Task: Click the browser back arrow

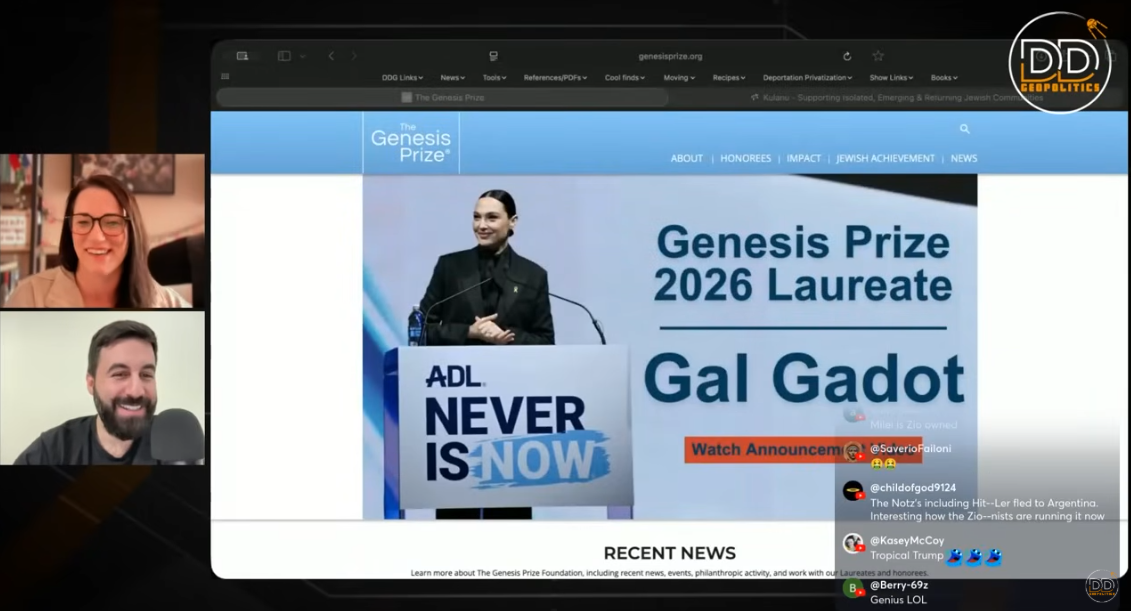Action: pyautogui.click(x=331, y=56)
